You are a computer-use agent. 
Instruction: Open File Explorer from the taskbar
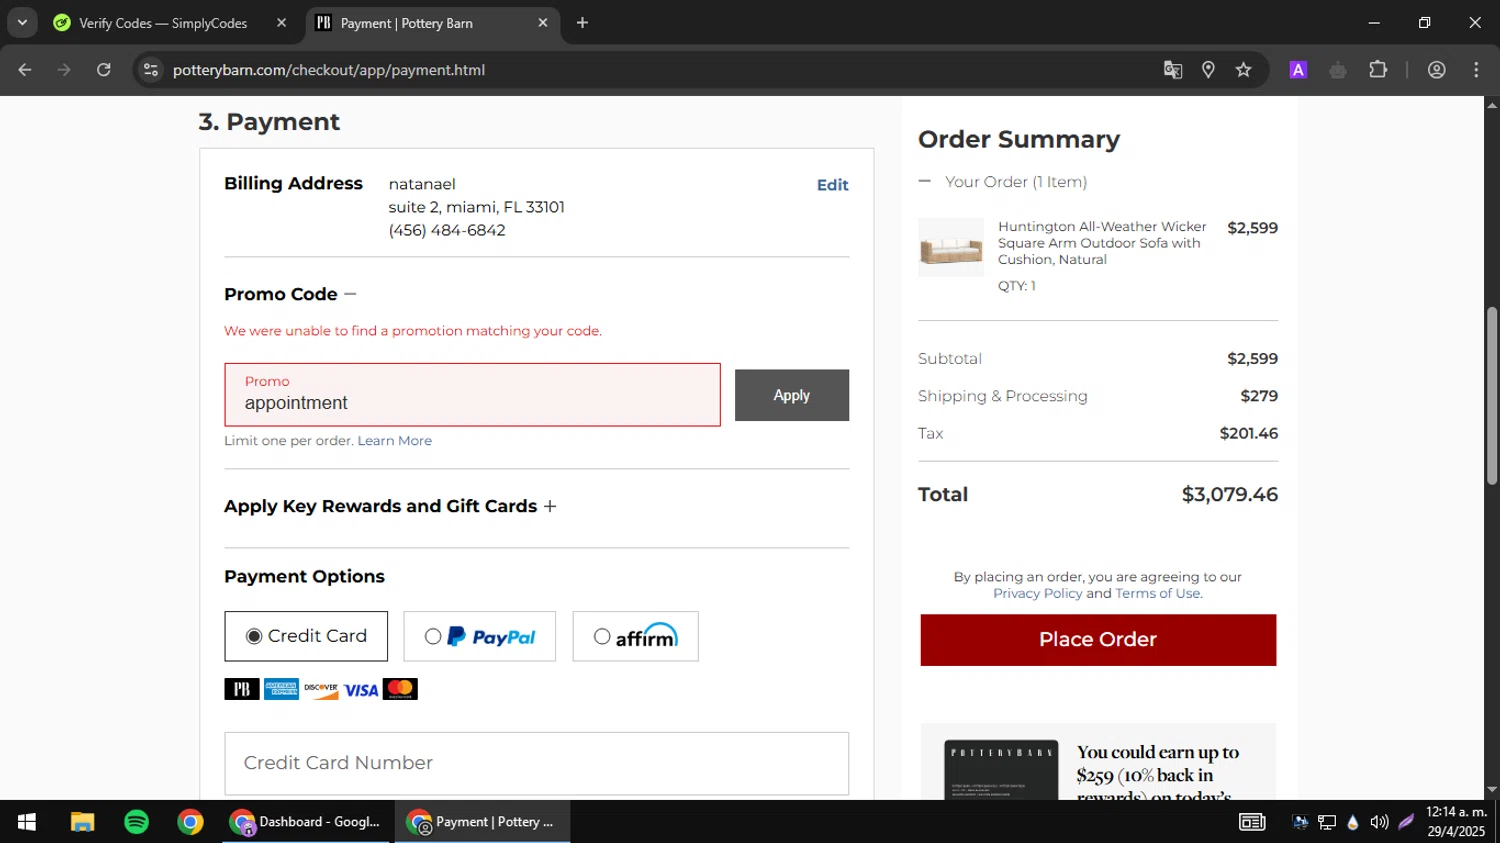82,822
